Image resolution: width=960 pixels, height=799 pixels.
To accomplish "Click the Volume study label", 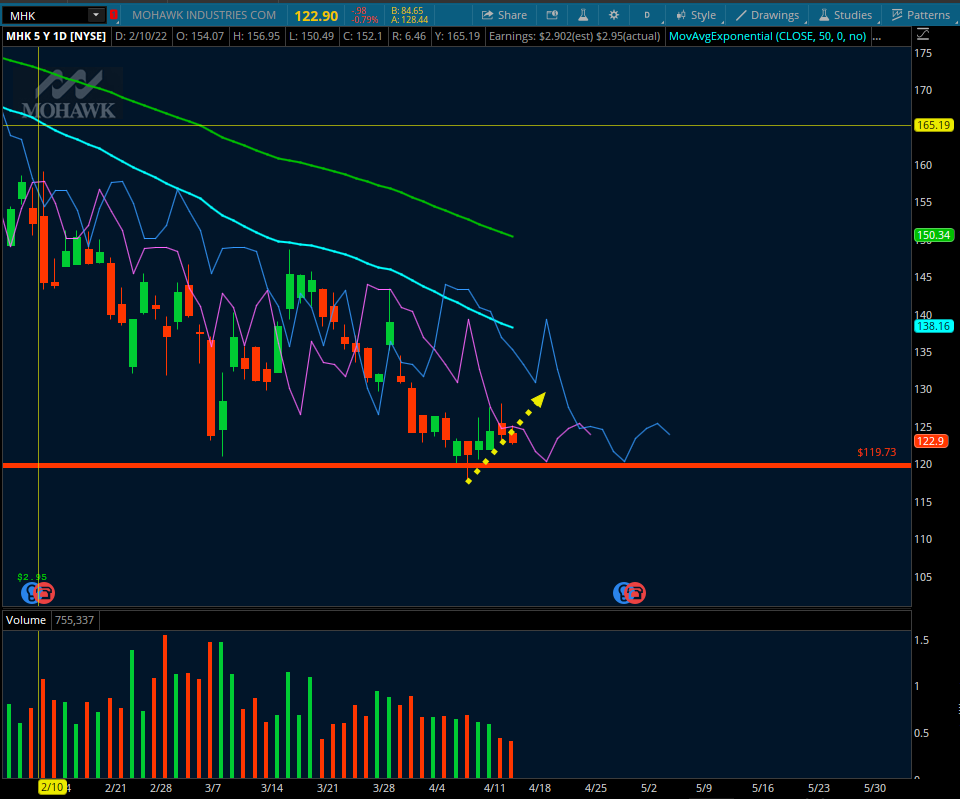I will 26,620.
